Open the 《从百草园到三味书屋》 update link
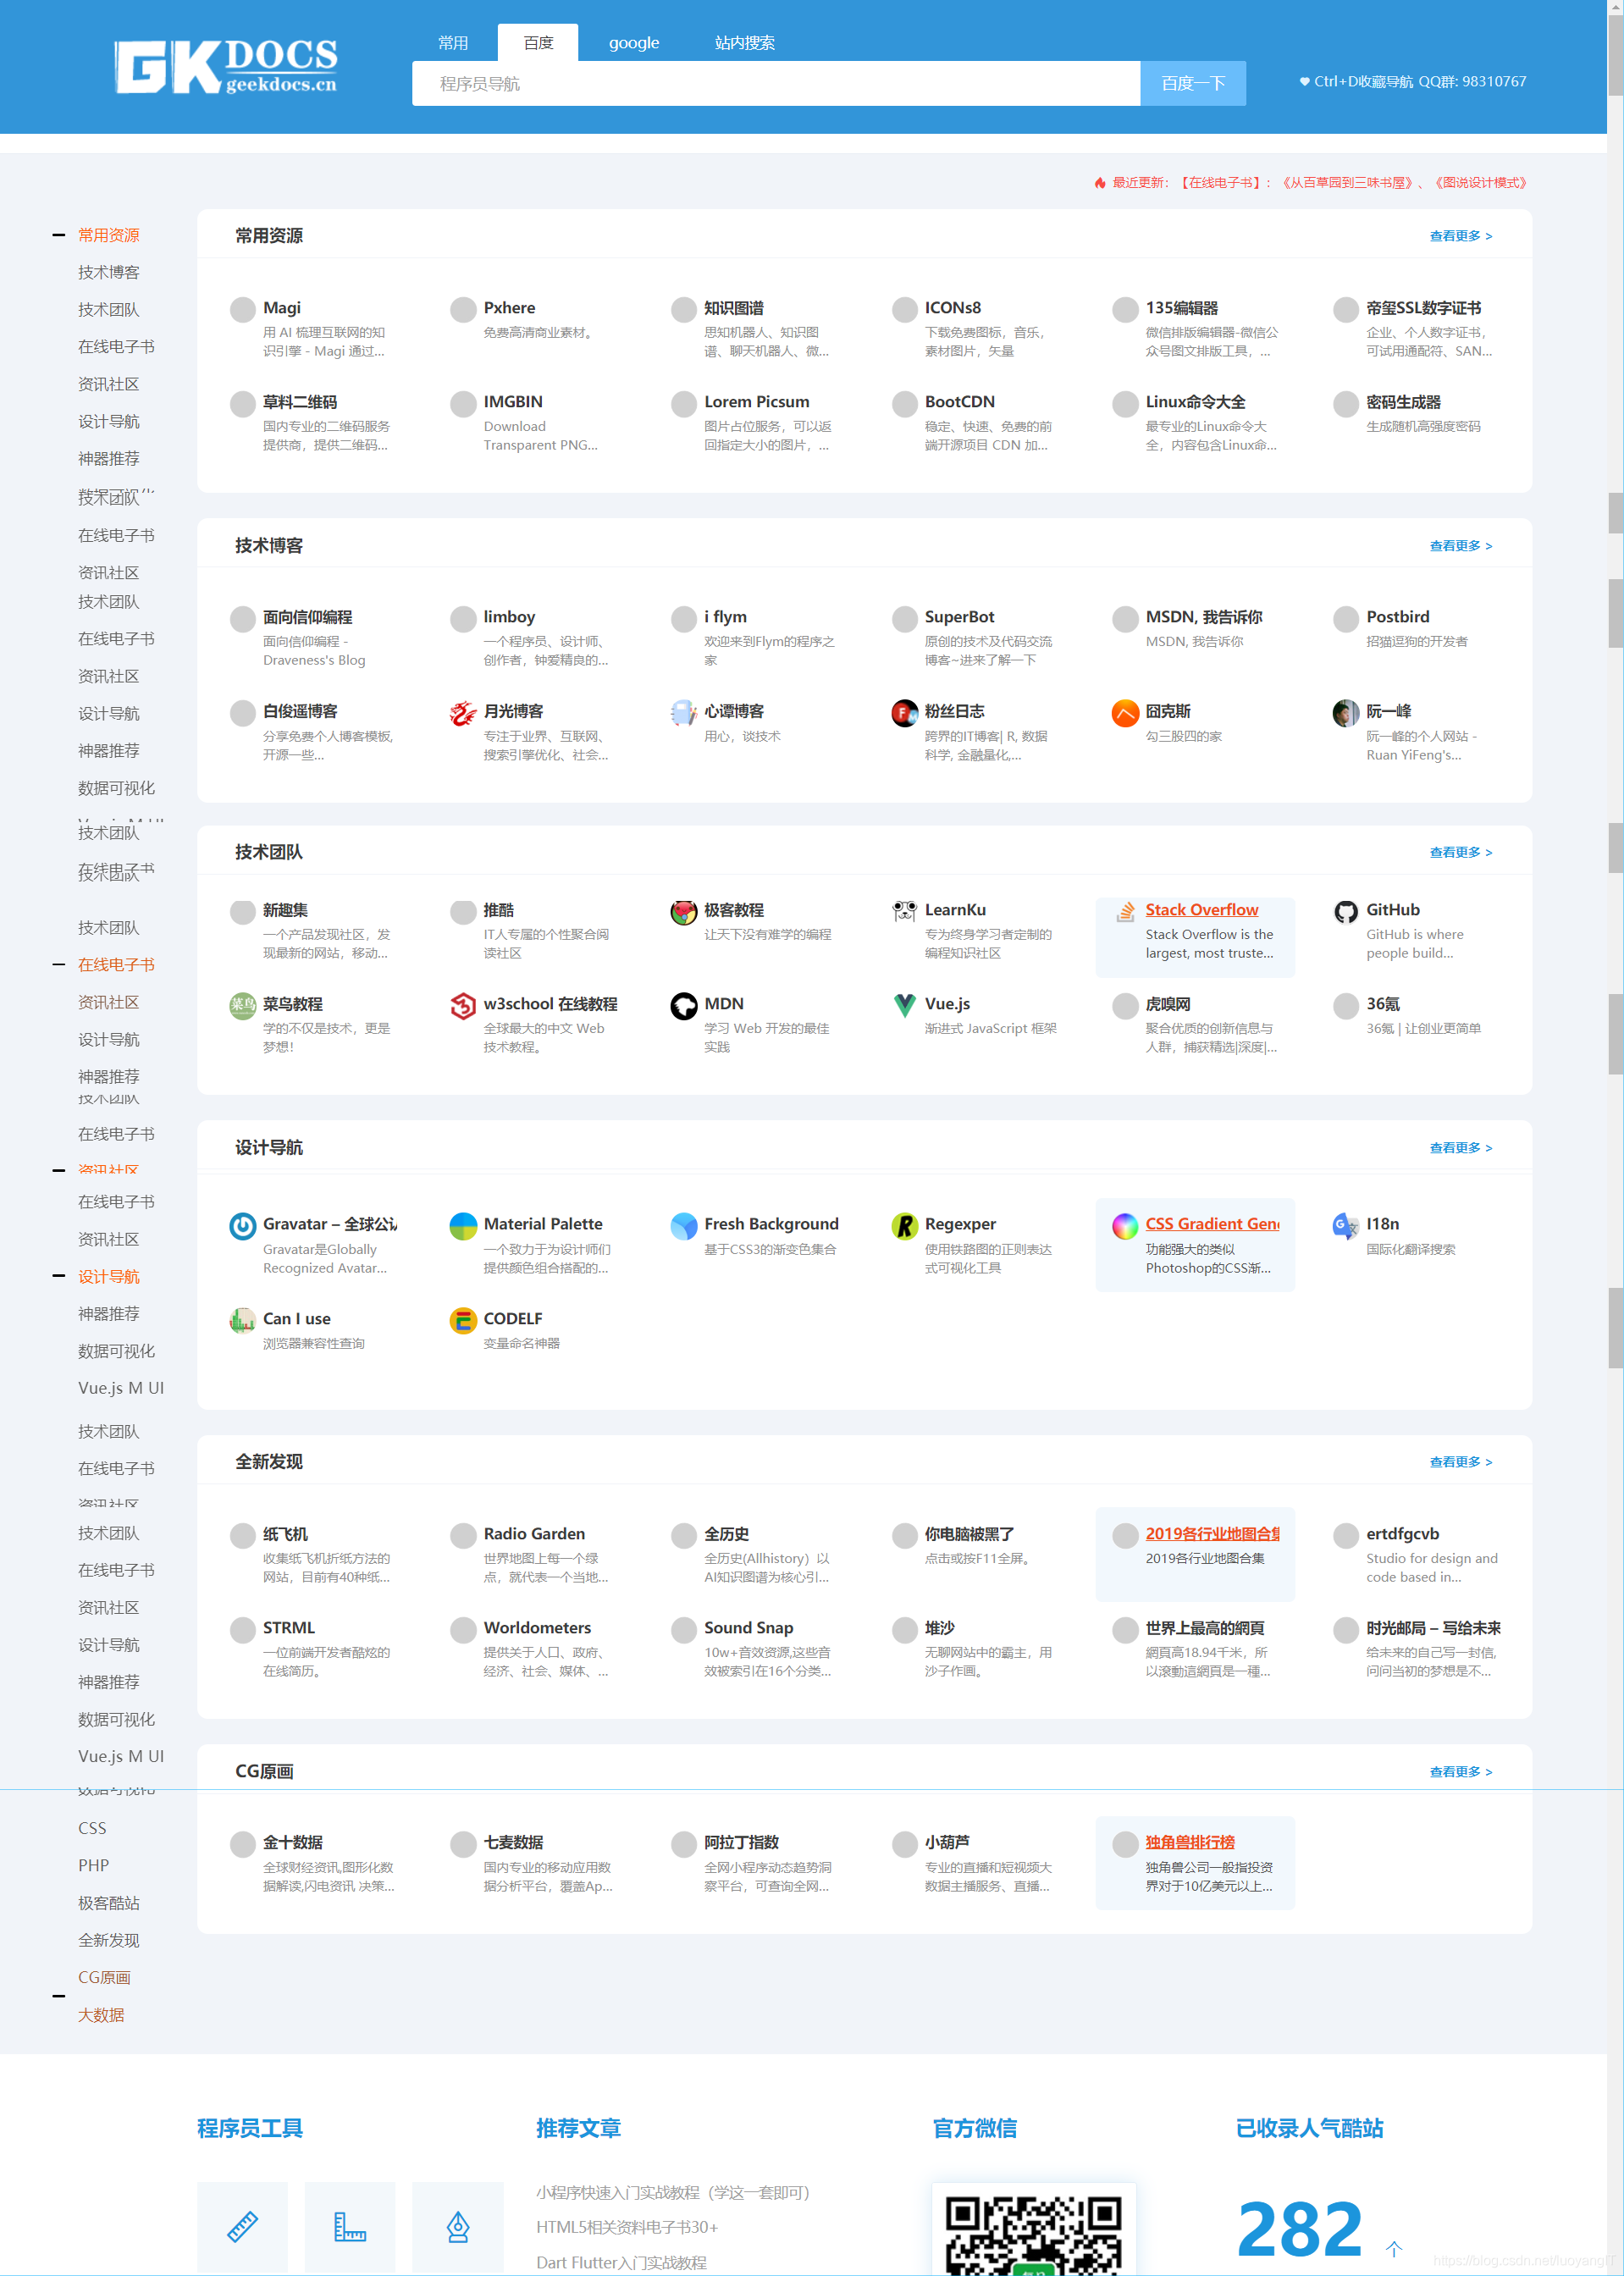This screenshot has width=1624, height=2276. (x=1349, y=183)
